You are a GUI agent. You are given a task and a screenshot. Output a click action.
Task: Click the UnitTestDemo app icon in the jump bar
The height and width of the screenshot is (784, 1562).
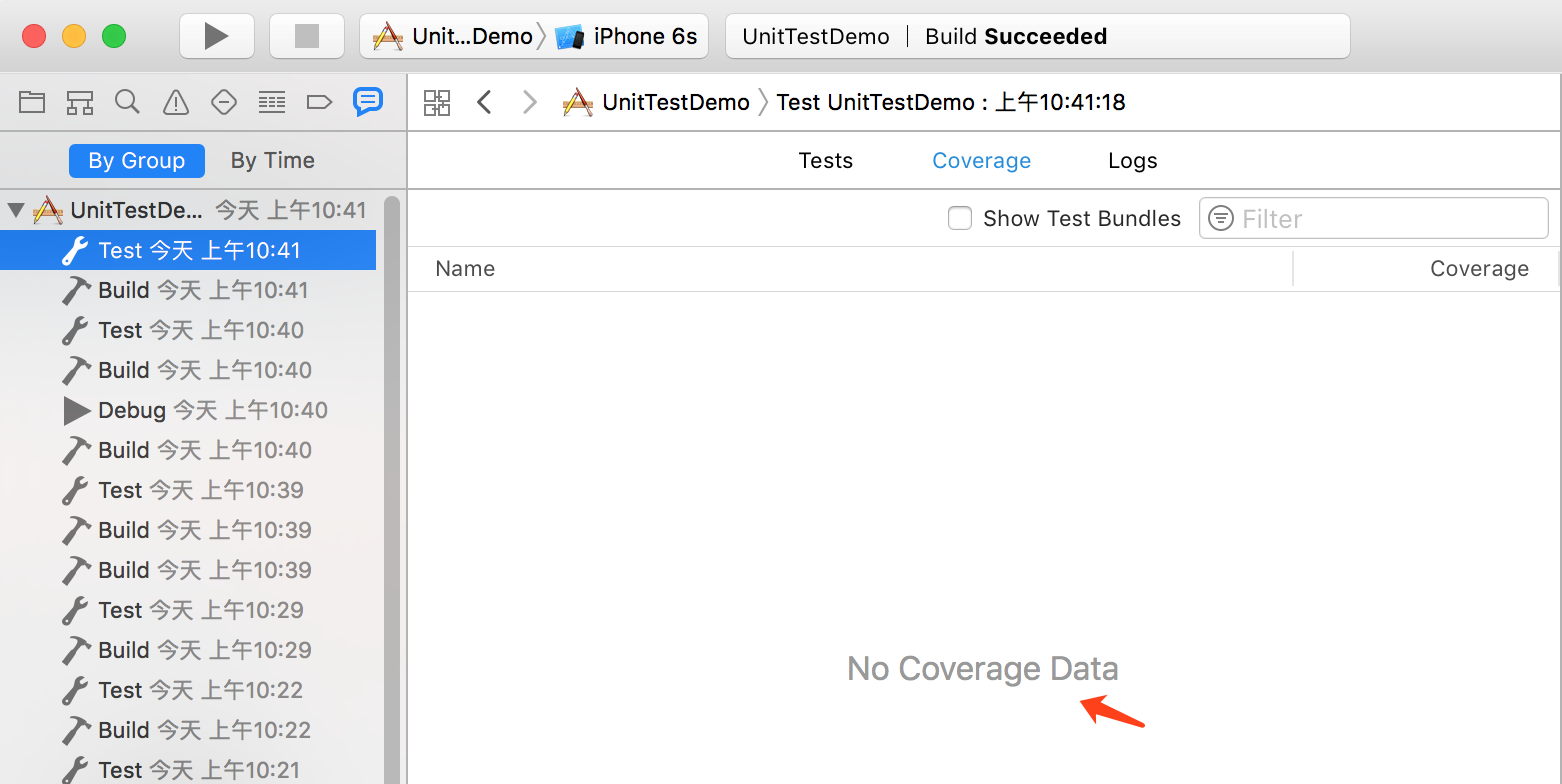pos(578,102)
